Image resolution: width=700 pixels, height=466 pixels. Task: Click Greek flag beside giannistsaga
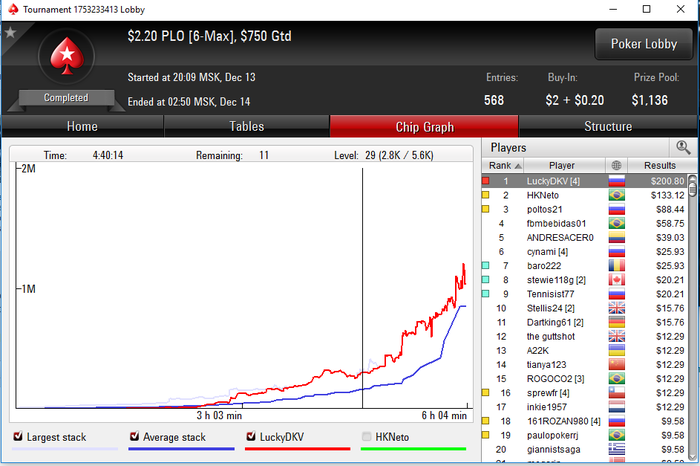click(617, 449)
